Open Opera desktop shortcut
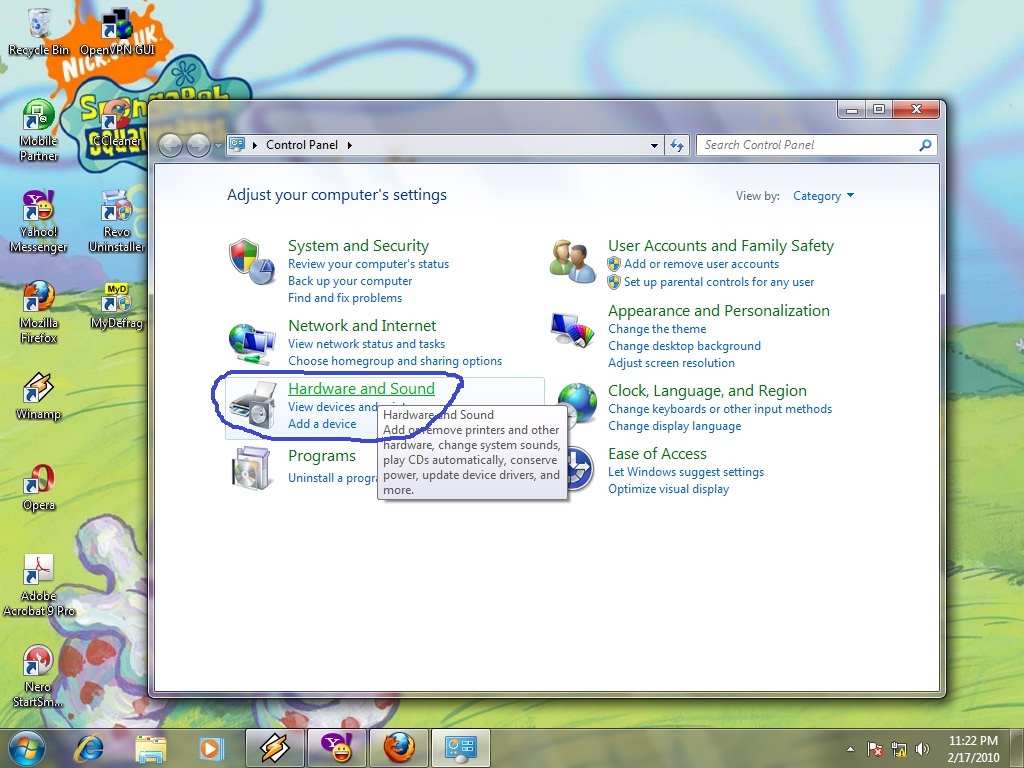This screenshot has height=768, width=1024. 39,487
